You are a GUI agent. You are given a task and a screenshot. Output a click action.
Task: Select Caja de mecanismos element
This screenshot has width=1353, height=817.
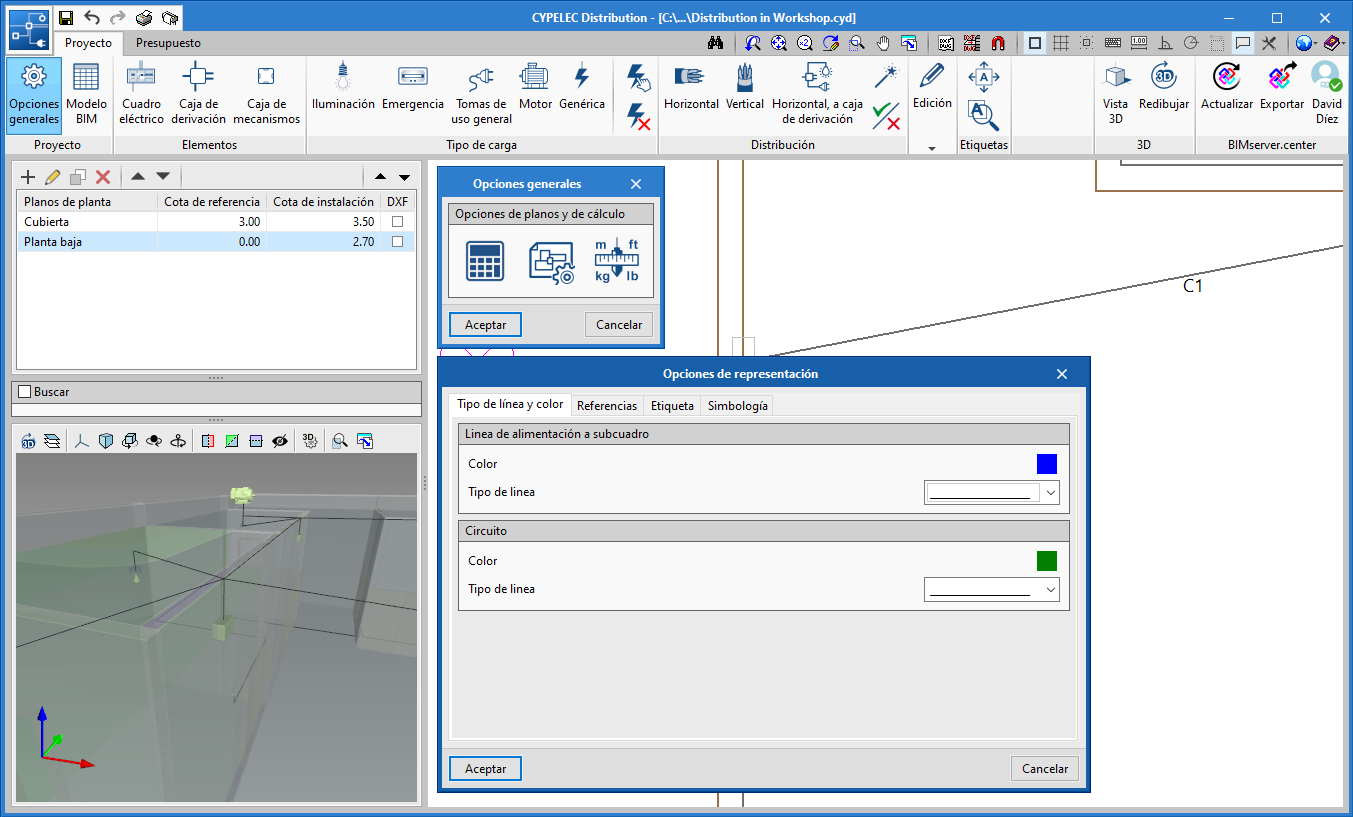[266, 94]
